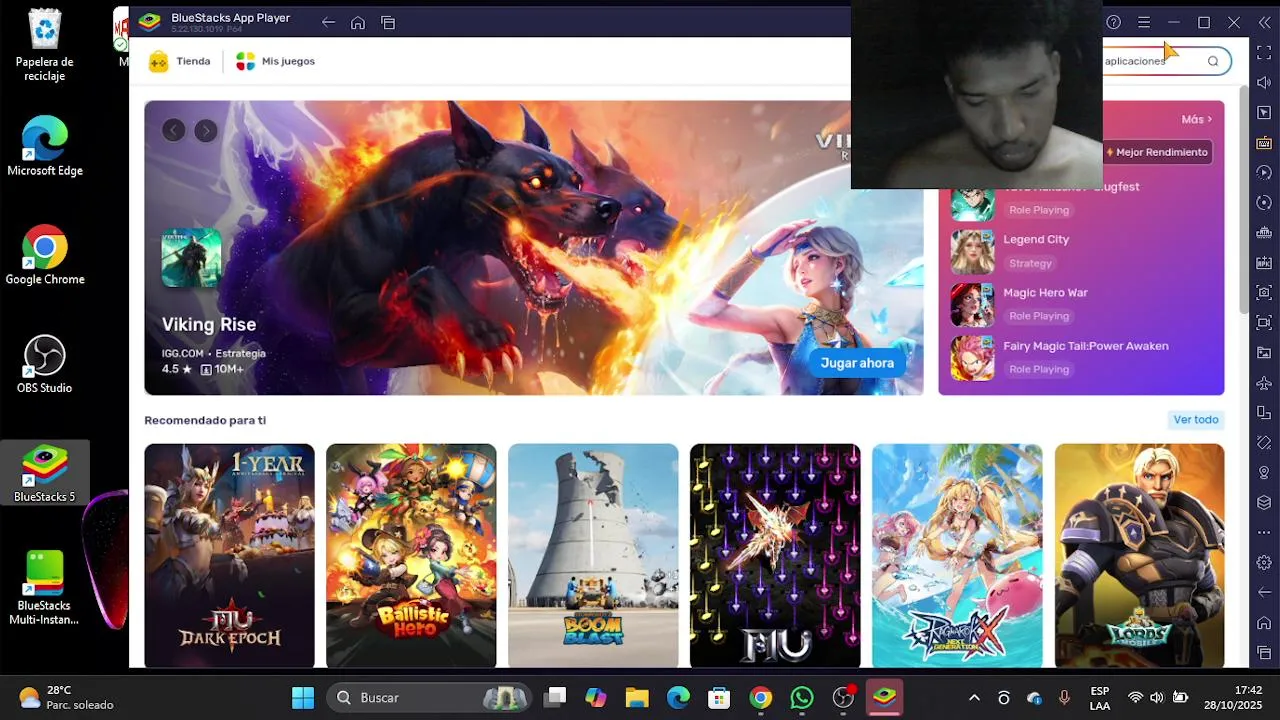
Task: Open the ESP LAA language switcher
Action: tap(1099, 697)
